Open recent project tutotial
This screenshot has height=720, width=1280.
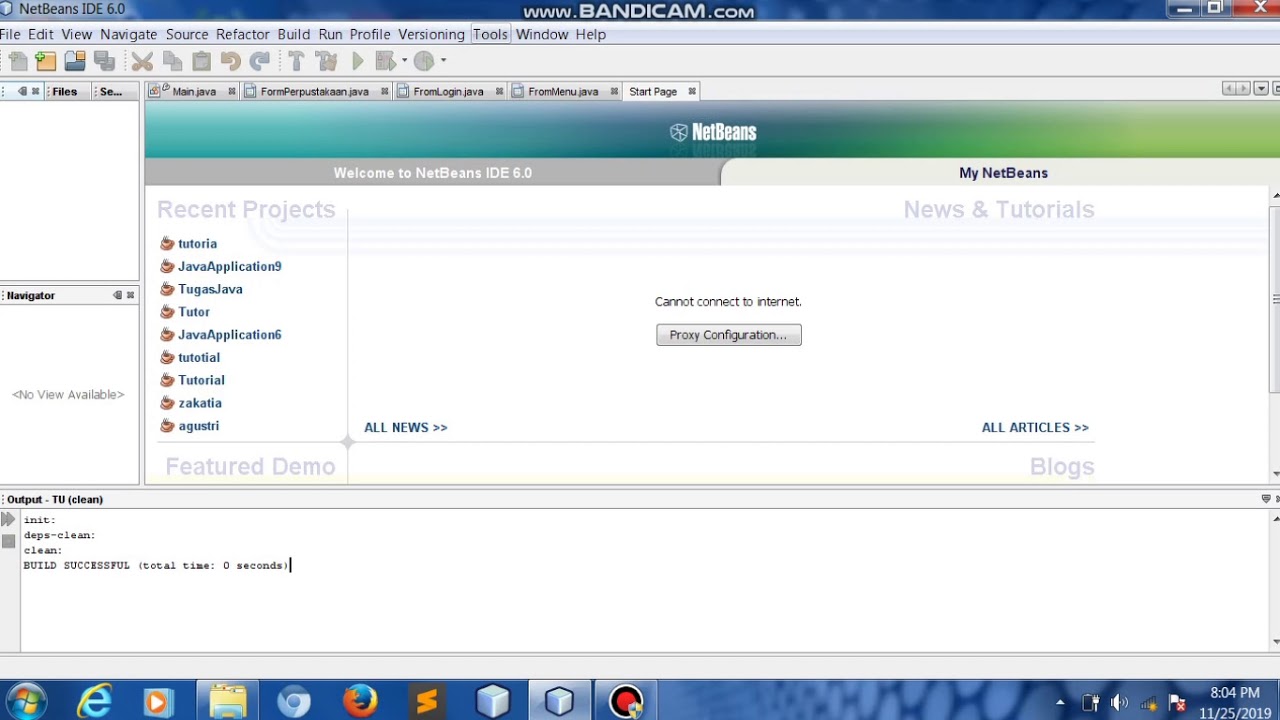click(x=199, y=357)
